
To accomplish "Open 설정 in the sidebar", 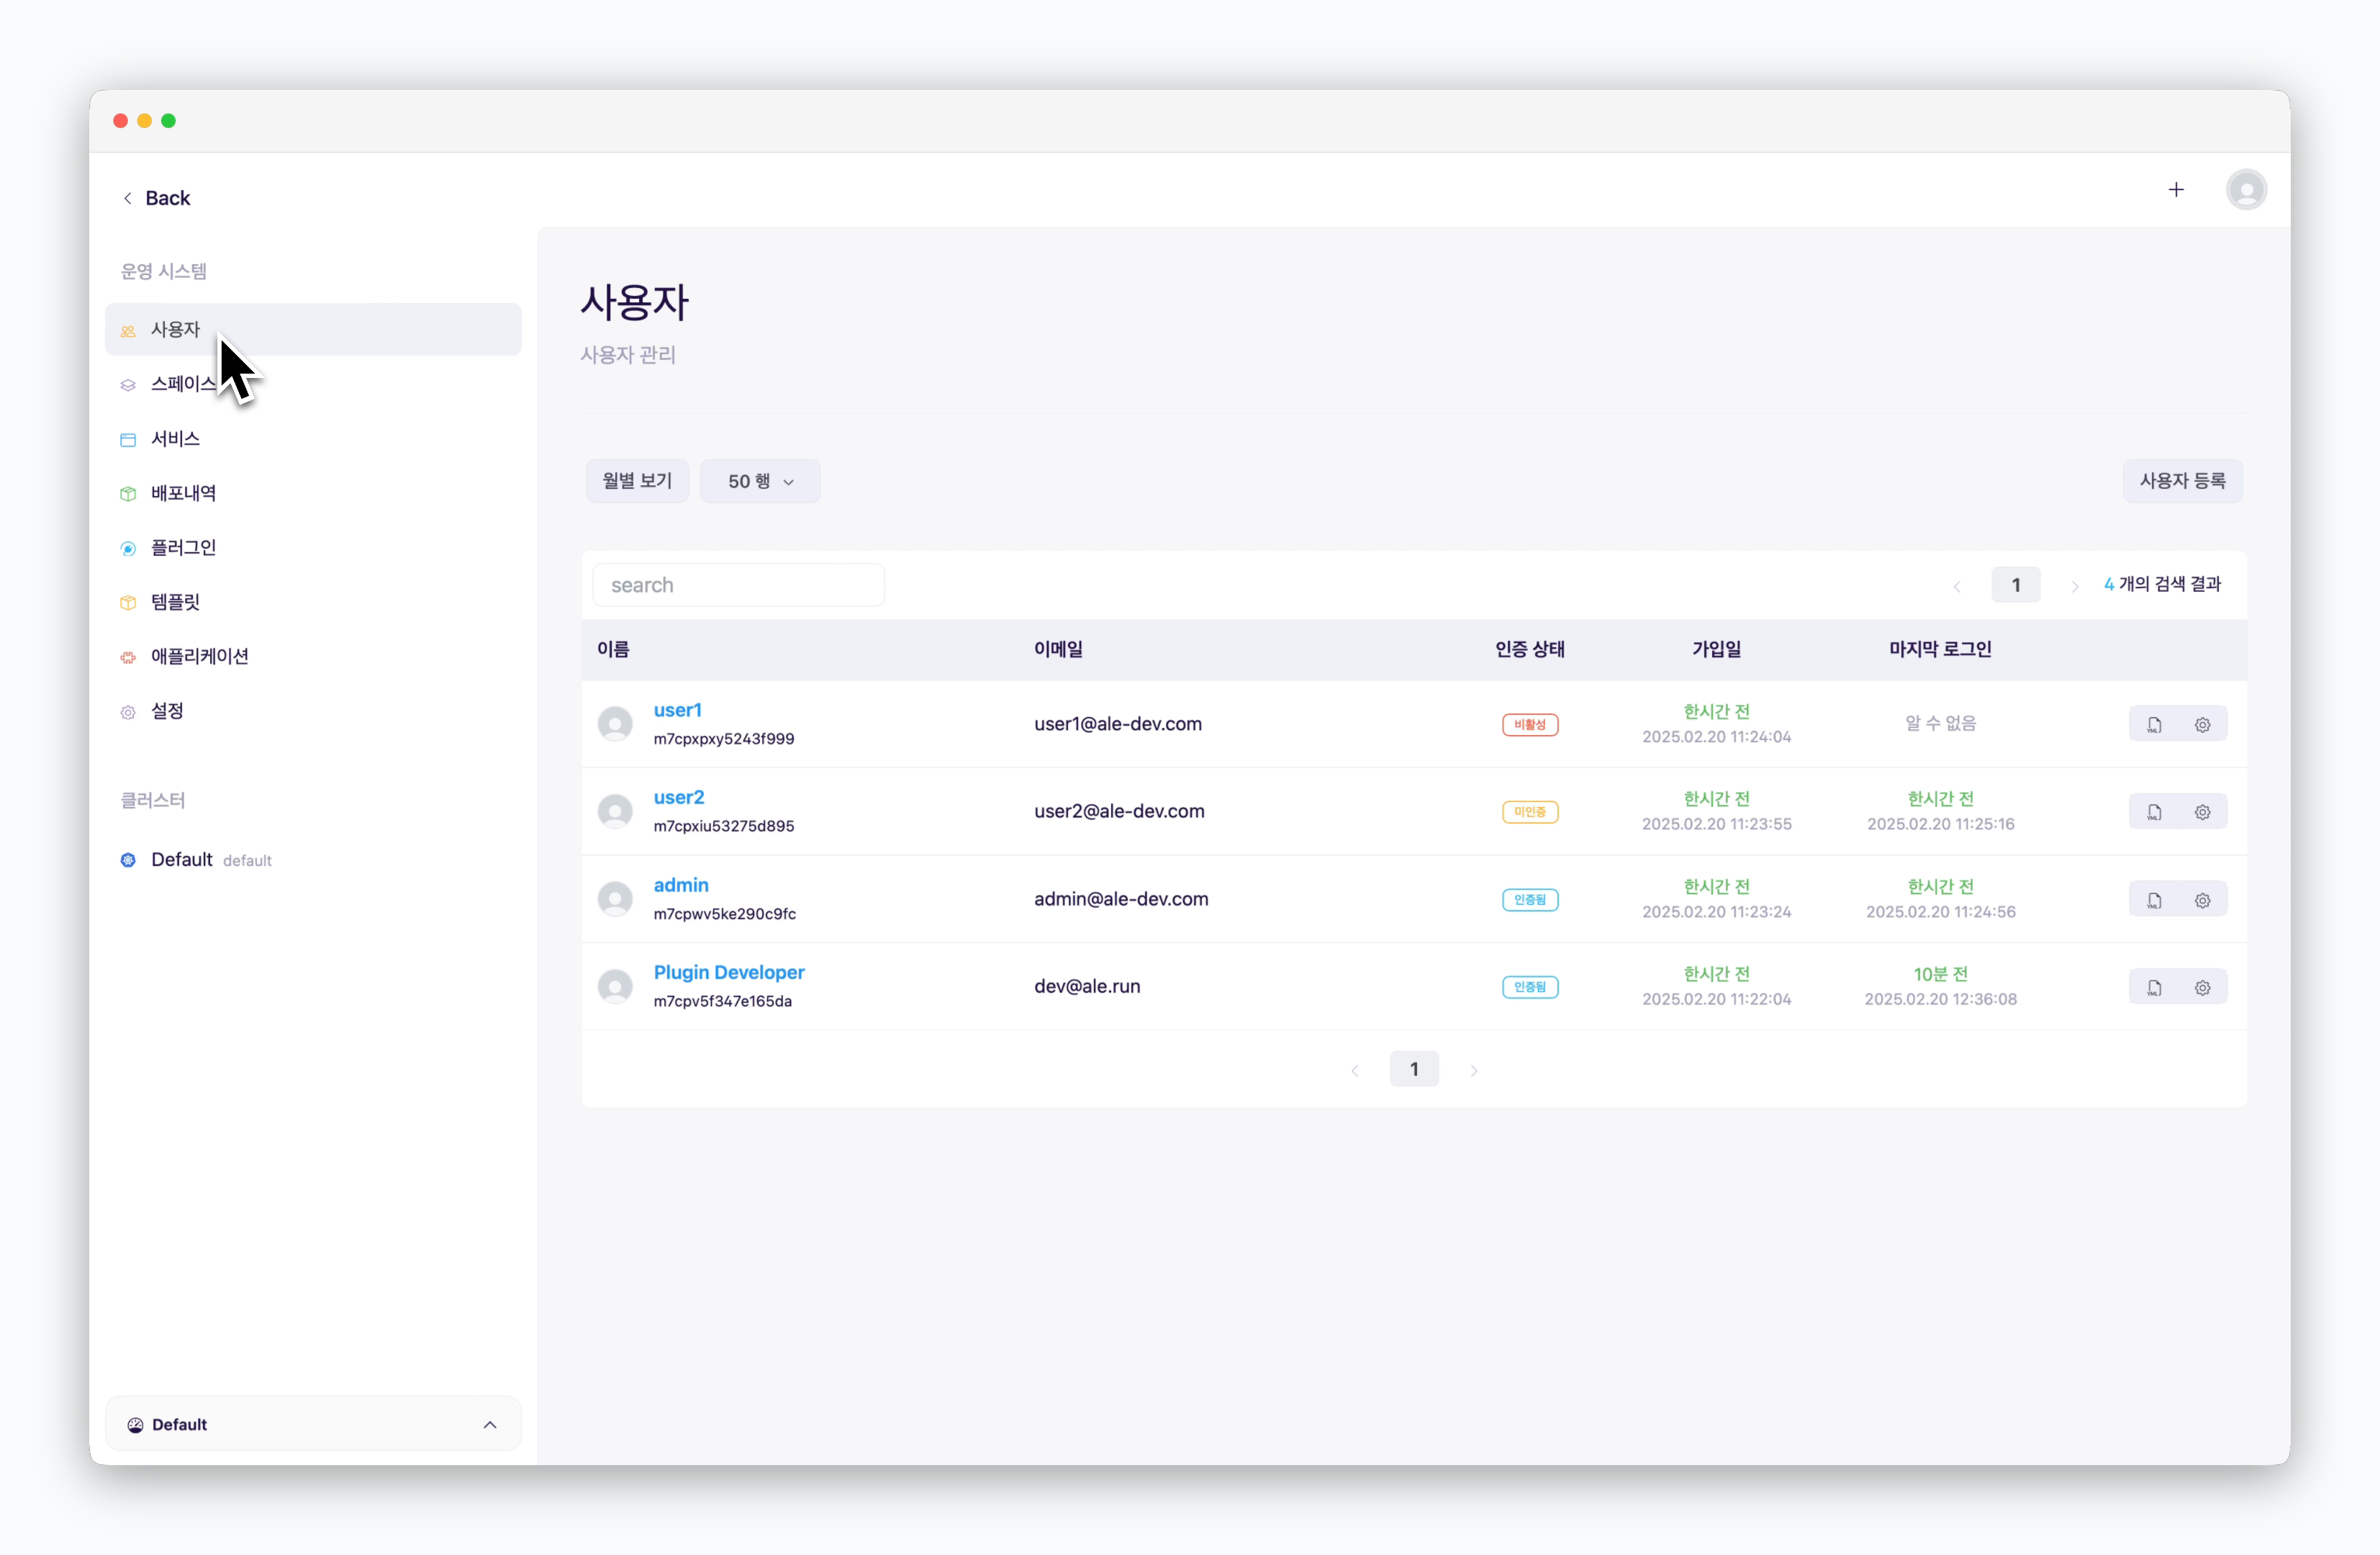I will pos(313,711).
